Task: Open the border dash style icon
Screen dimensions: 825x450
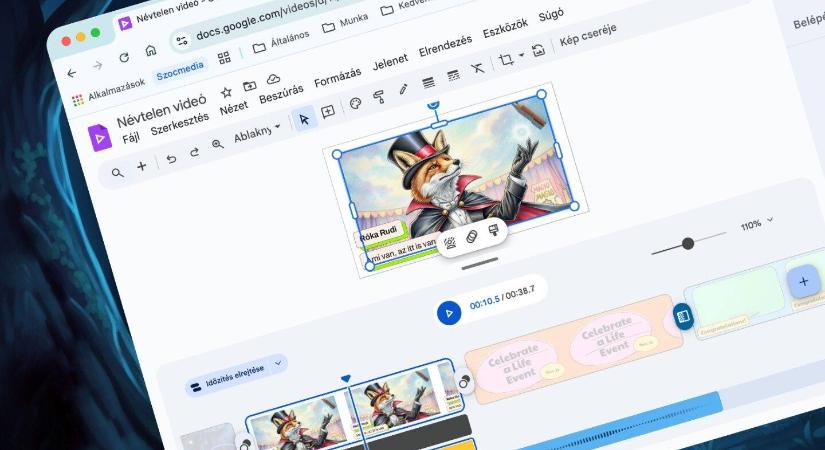Action: pos(453,75)
